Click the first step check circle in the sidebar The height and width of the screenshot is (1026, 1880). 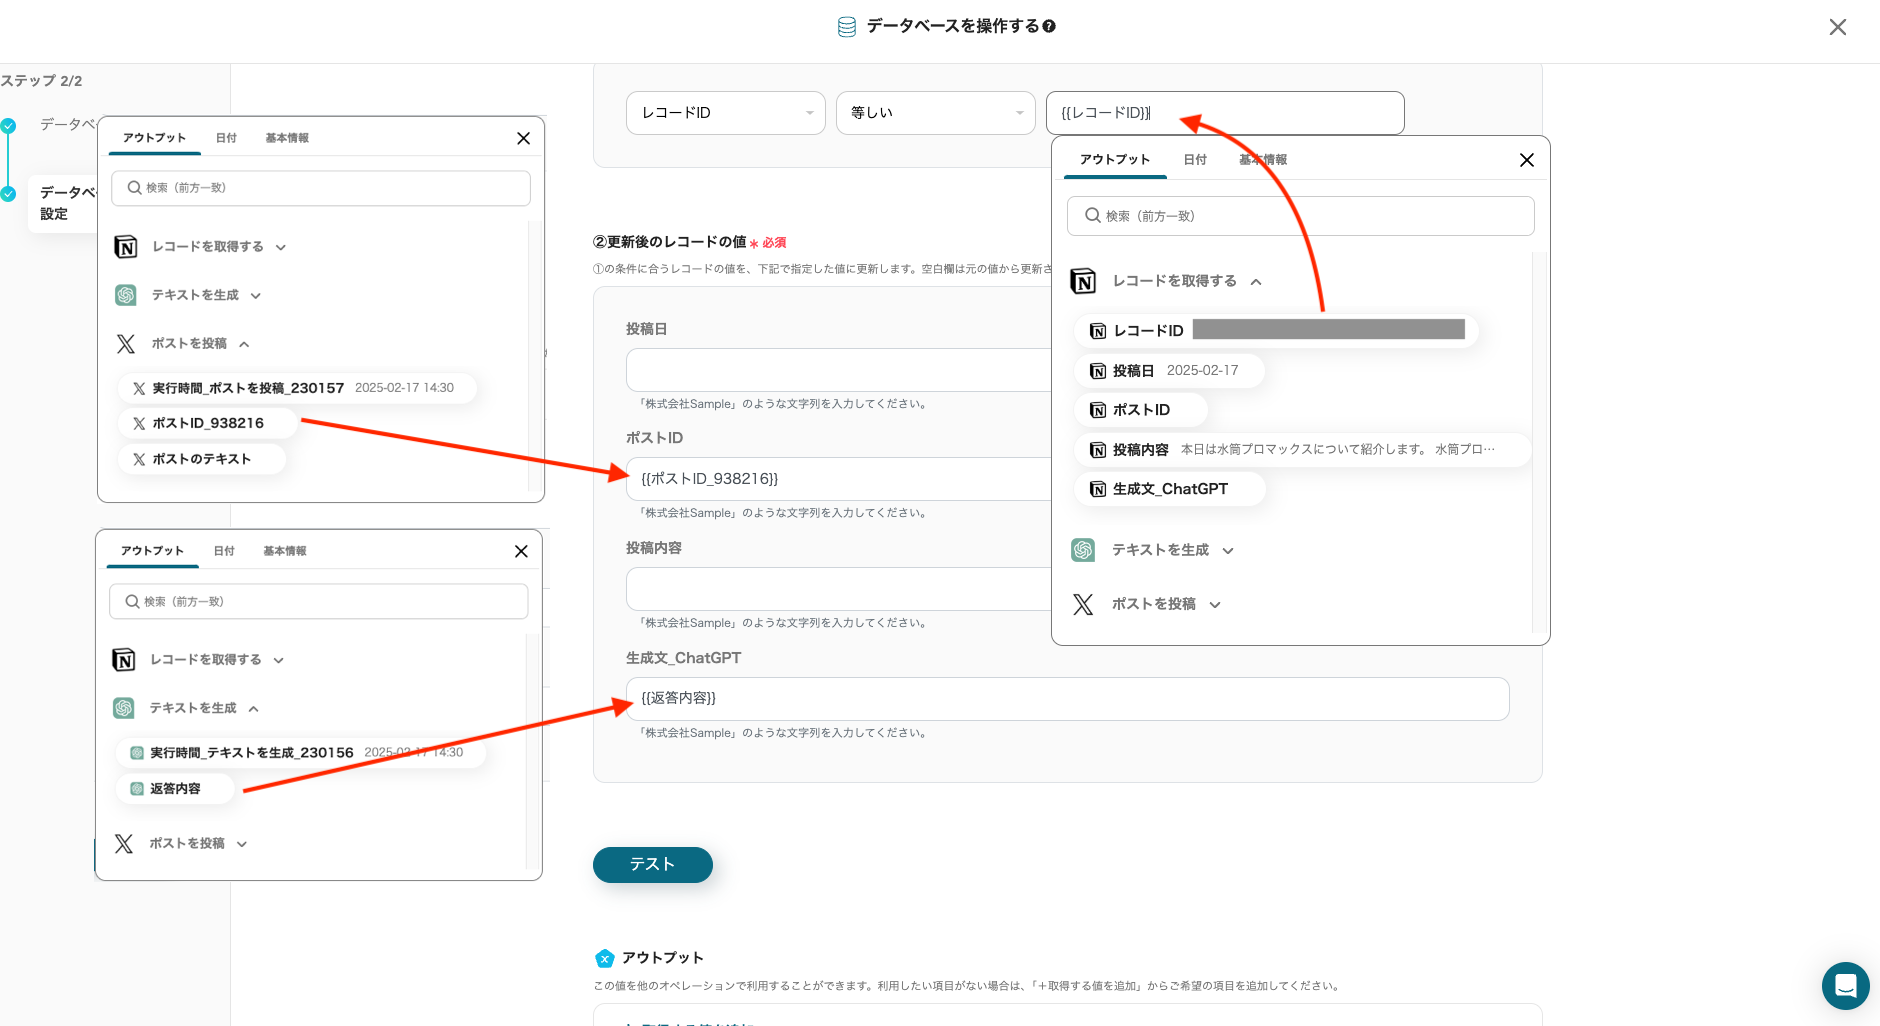9,126
